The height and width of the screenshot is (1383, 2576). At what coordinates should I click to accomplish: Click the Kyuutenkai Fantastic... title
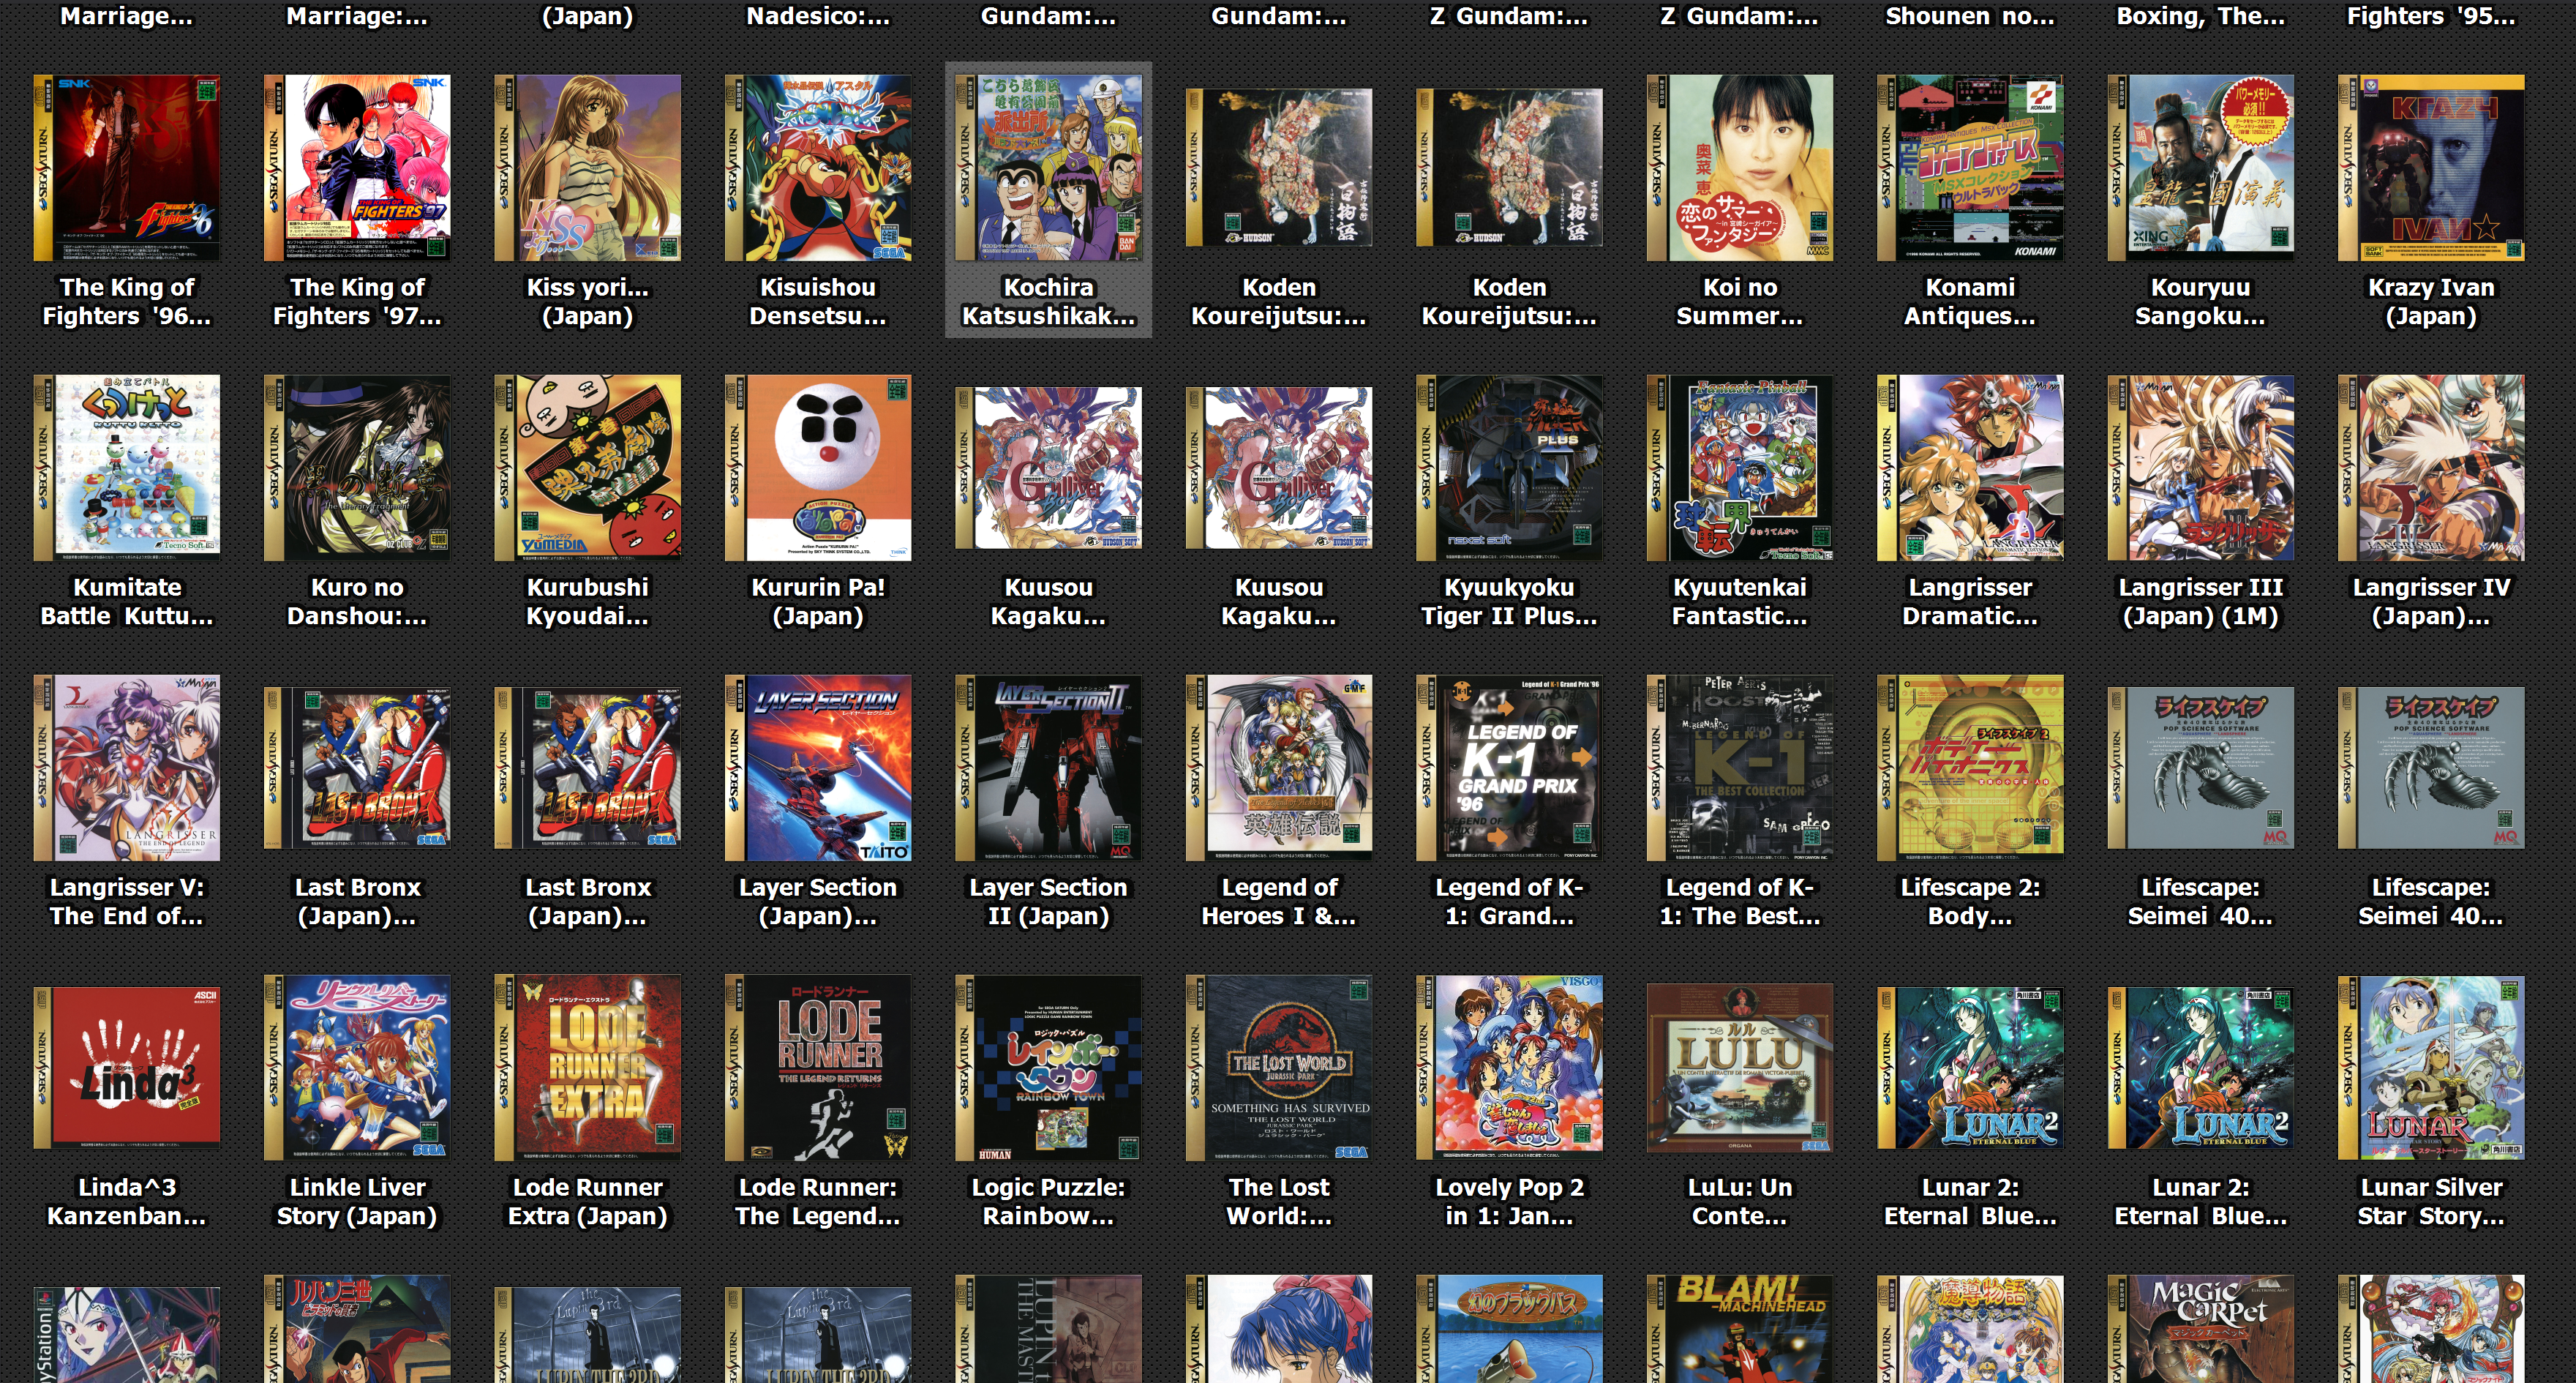coord(1740,602)
